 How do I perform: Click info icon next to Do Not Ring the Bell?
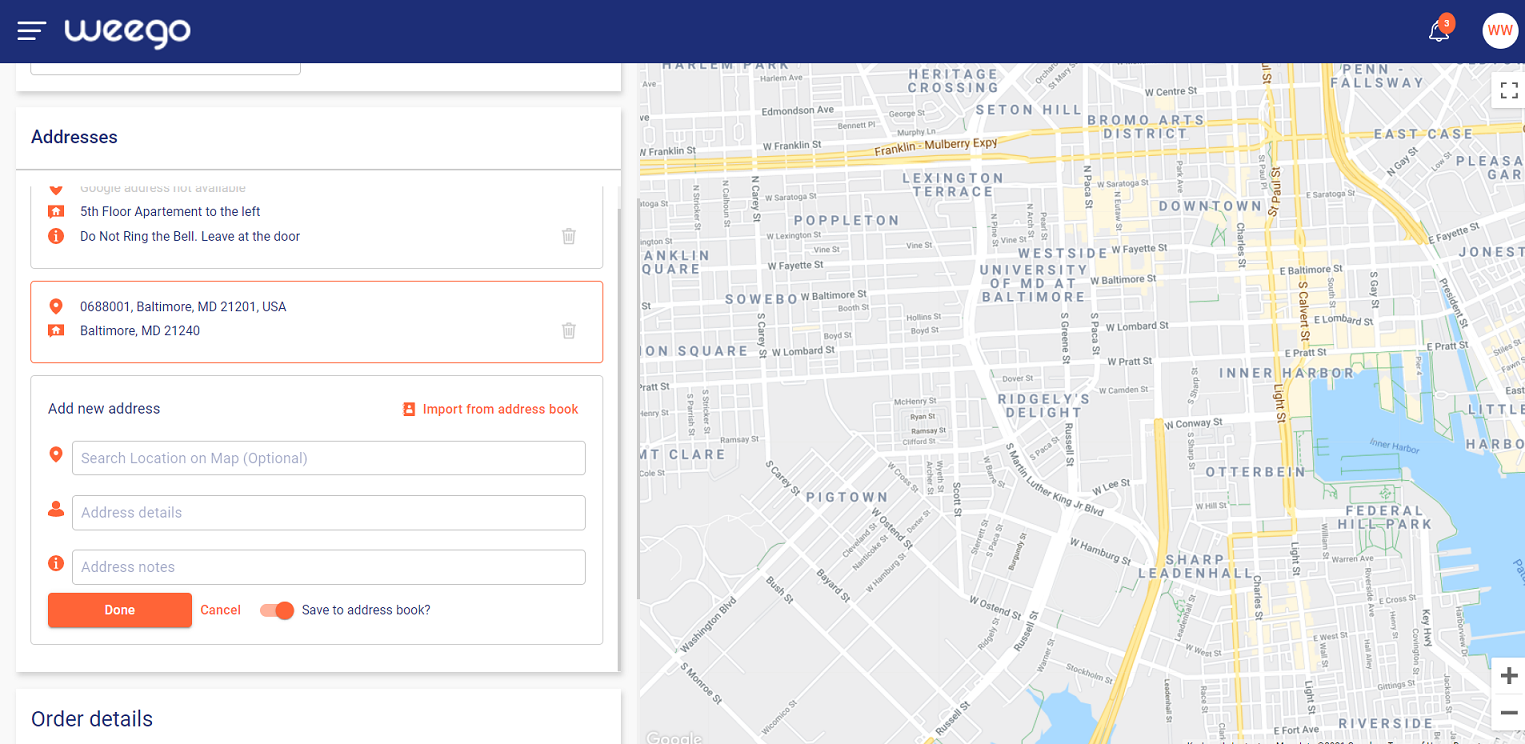tap(56, 236)
